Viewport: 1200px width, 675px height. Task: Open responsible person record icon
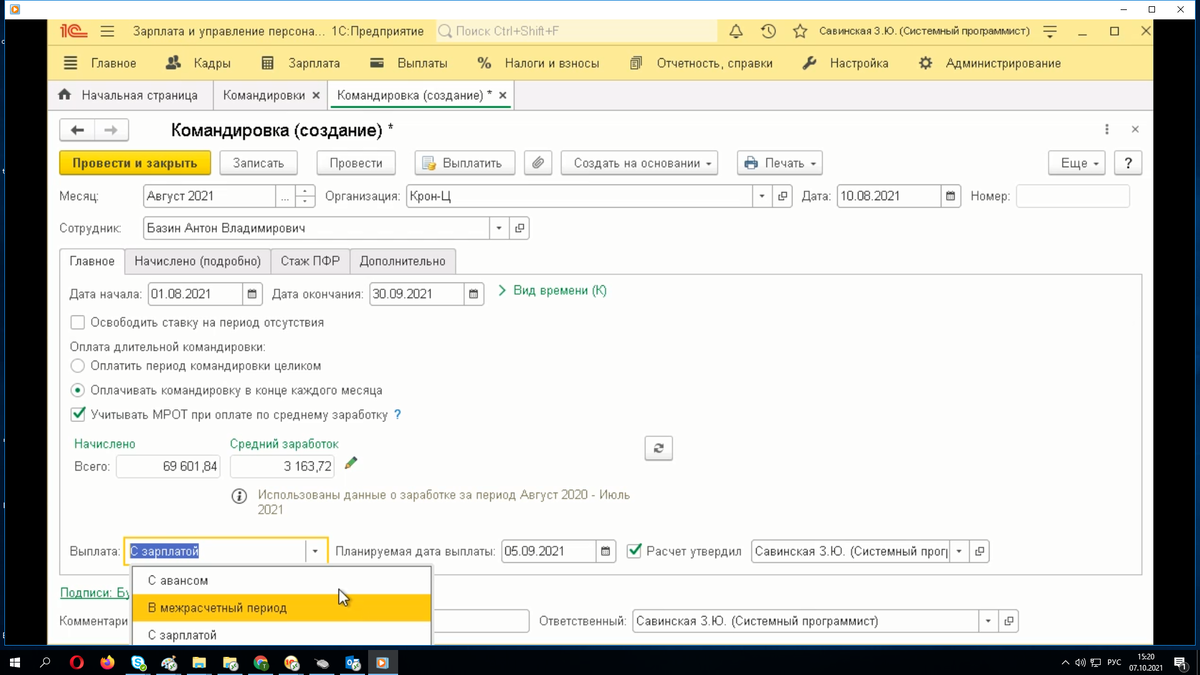1009,621
